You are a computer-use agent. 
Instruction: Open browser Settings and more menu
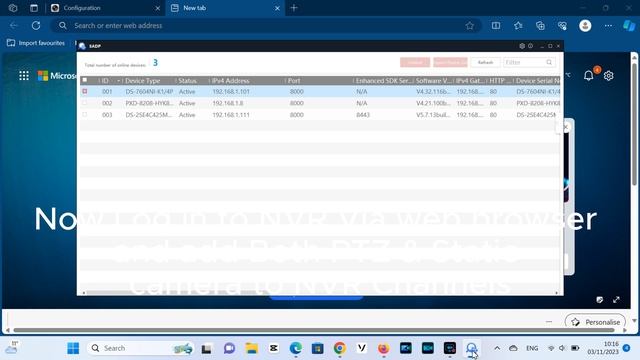point(608,26)
